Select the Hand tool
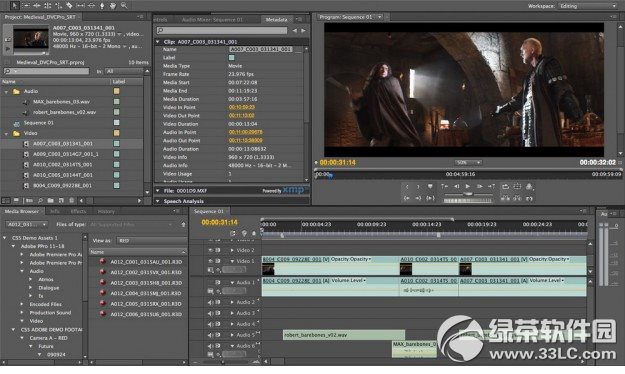The height and width of the screenshot is (374, 625). (x=113, y=6)
